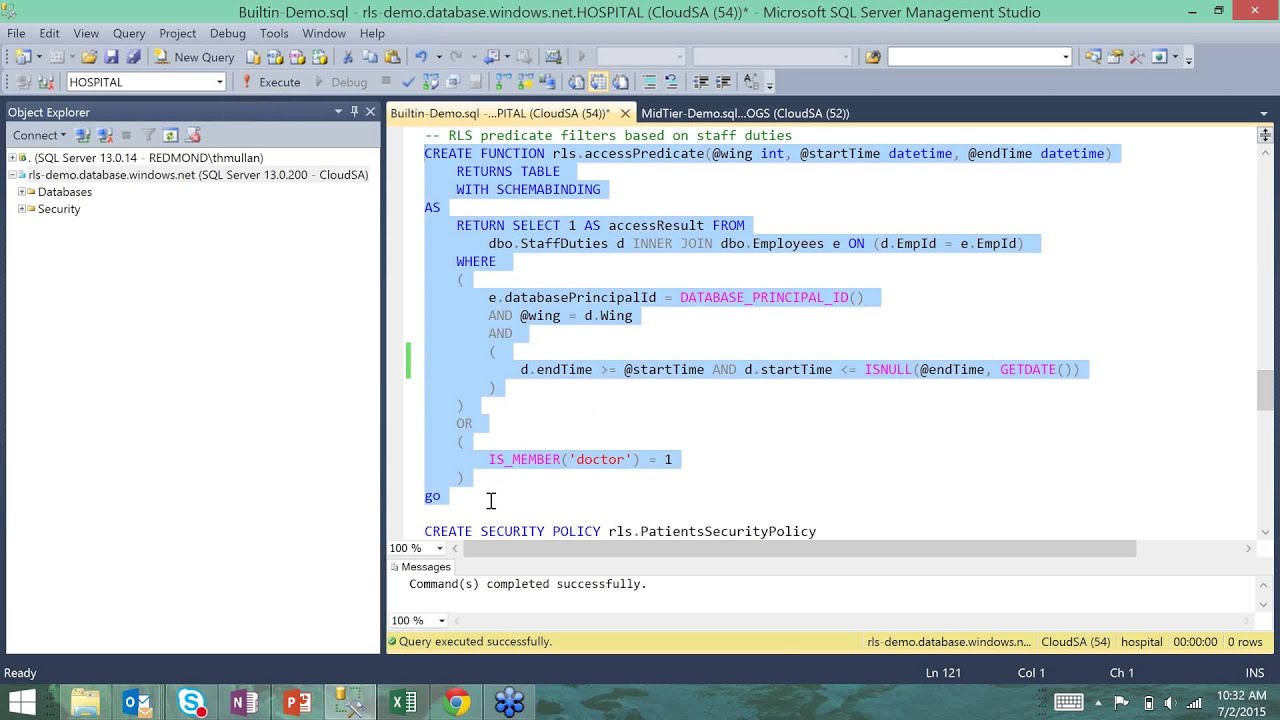The height and width of the screenshot is (720, 1280).
Task: Click the Results to Text icon
Action: point(576,82)
